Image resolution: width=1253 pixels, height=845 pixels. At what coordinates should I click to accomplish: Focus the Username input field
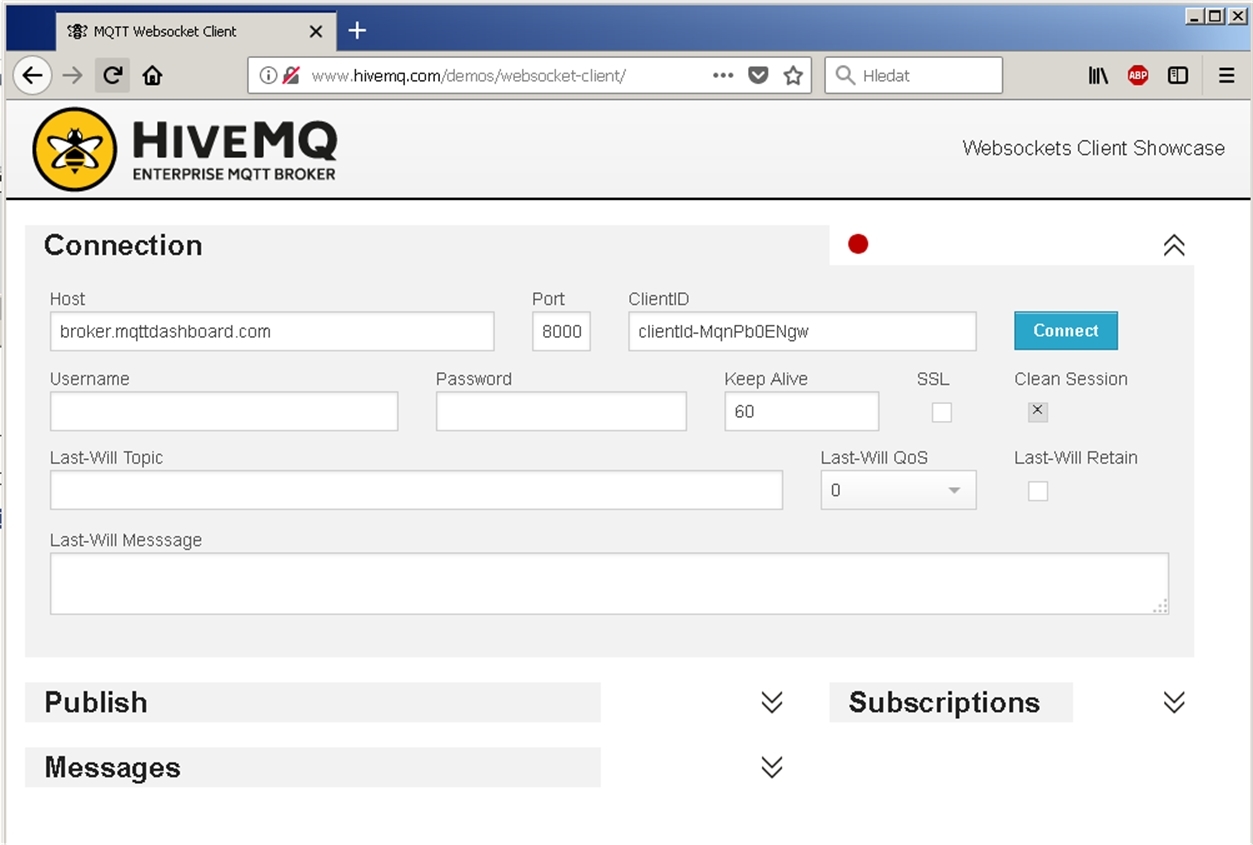pyautogui.click(x=224, y=411)
